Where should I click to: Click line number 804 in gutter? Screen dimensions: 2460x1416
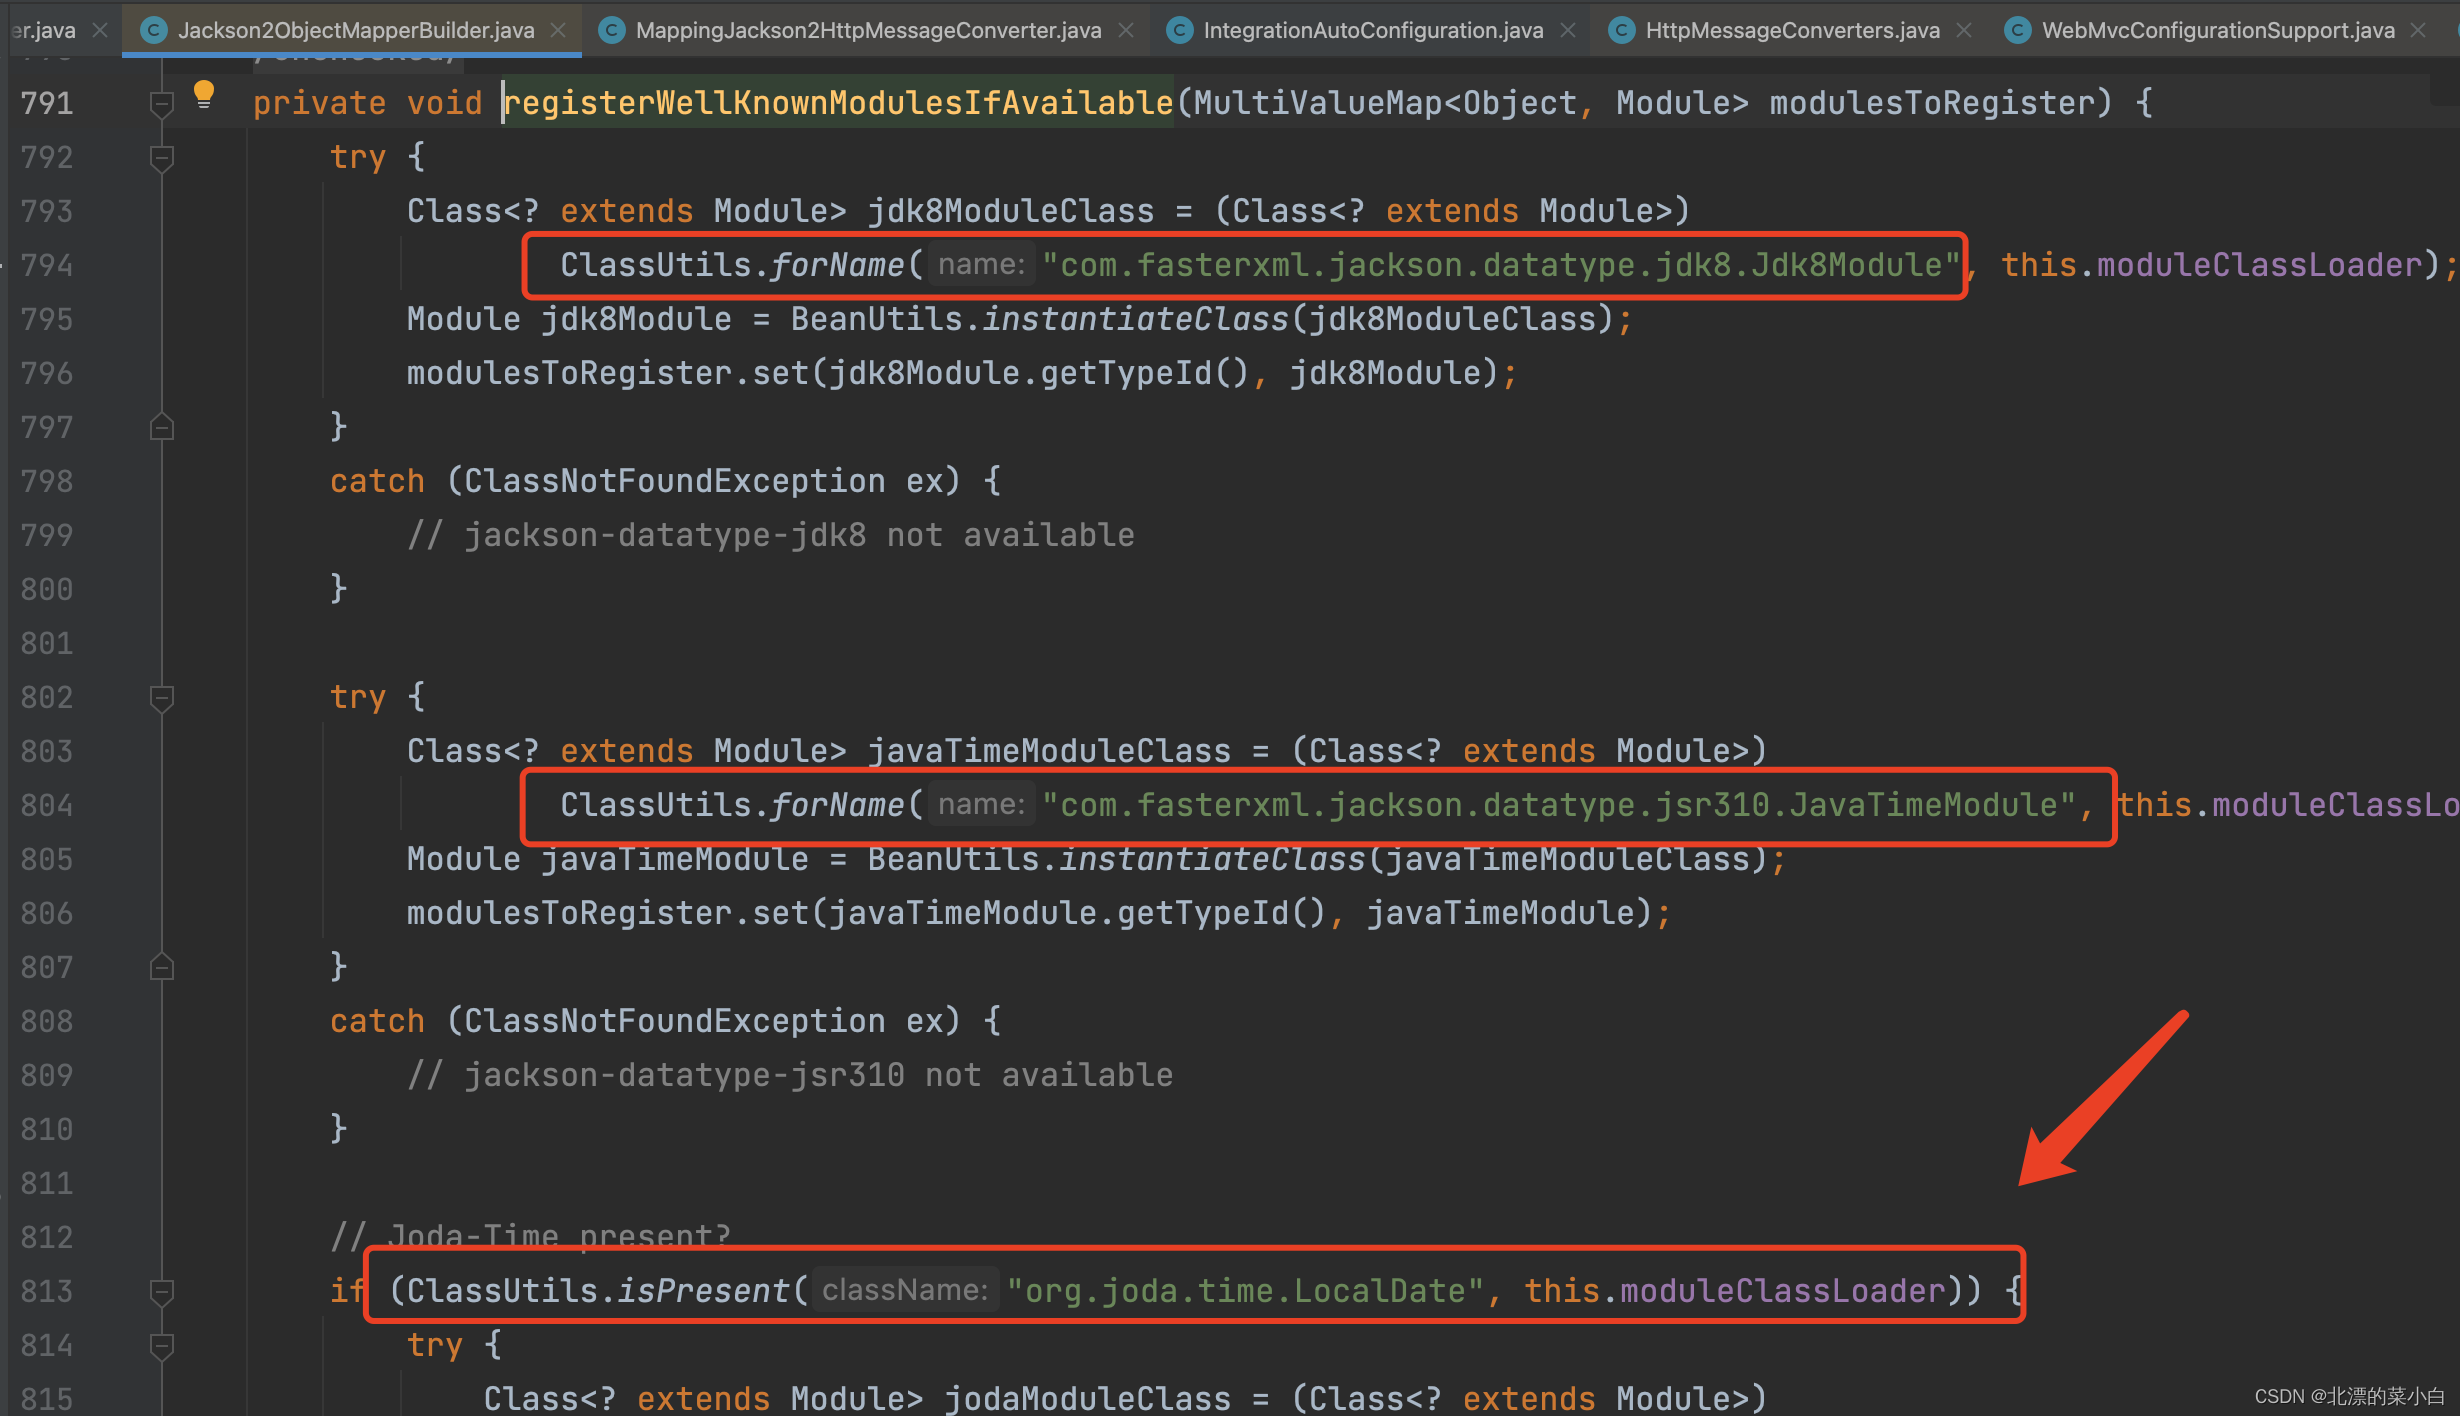point(47,805)
